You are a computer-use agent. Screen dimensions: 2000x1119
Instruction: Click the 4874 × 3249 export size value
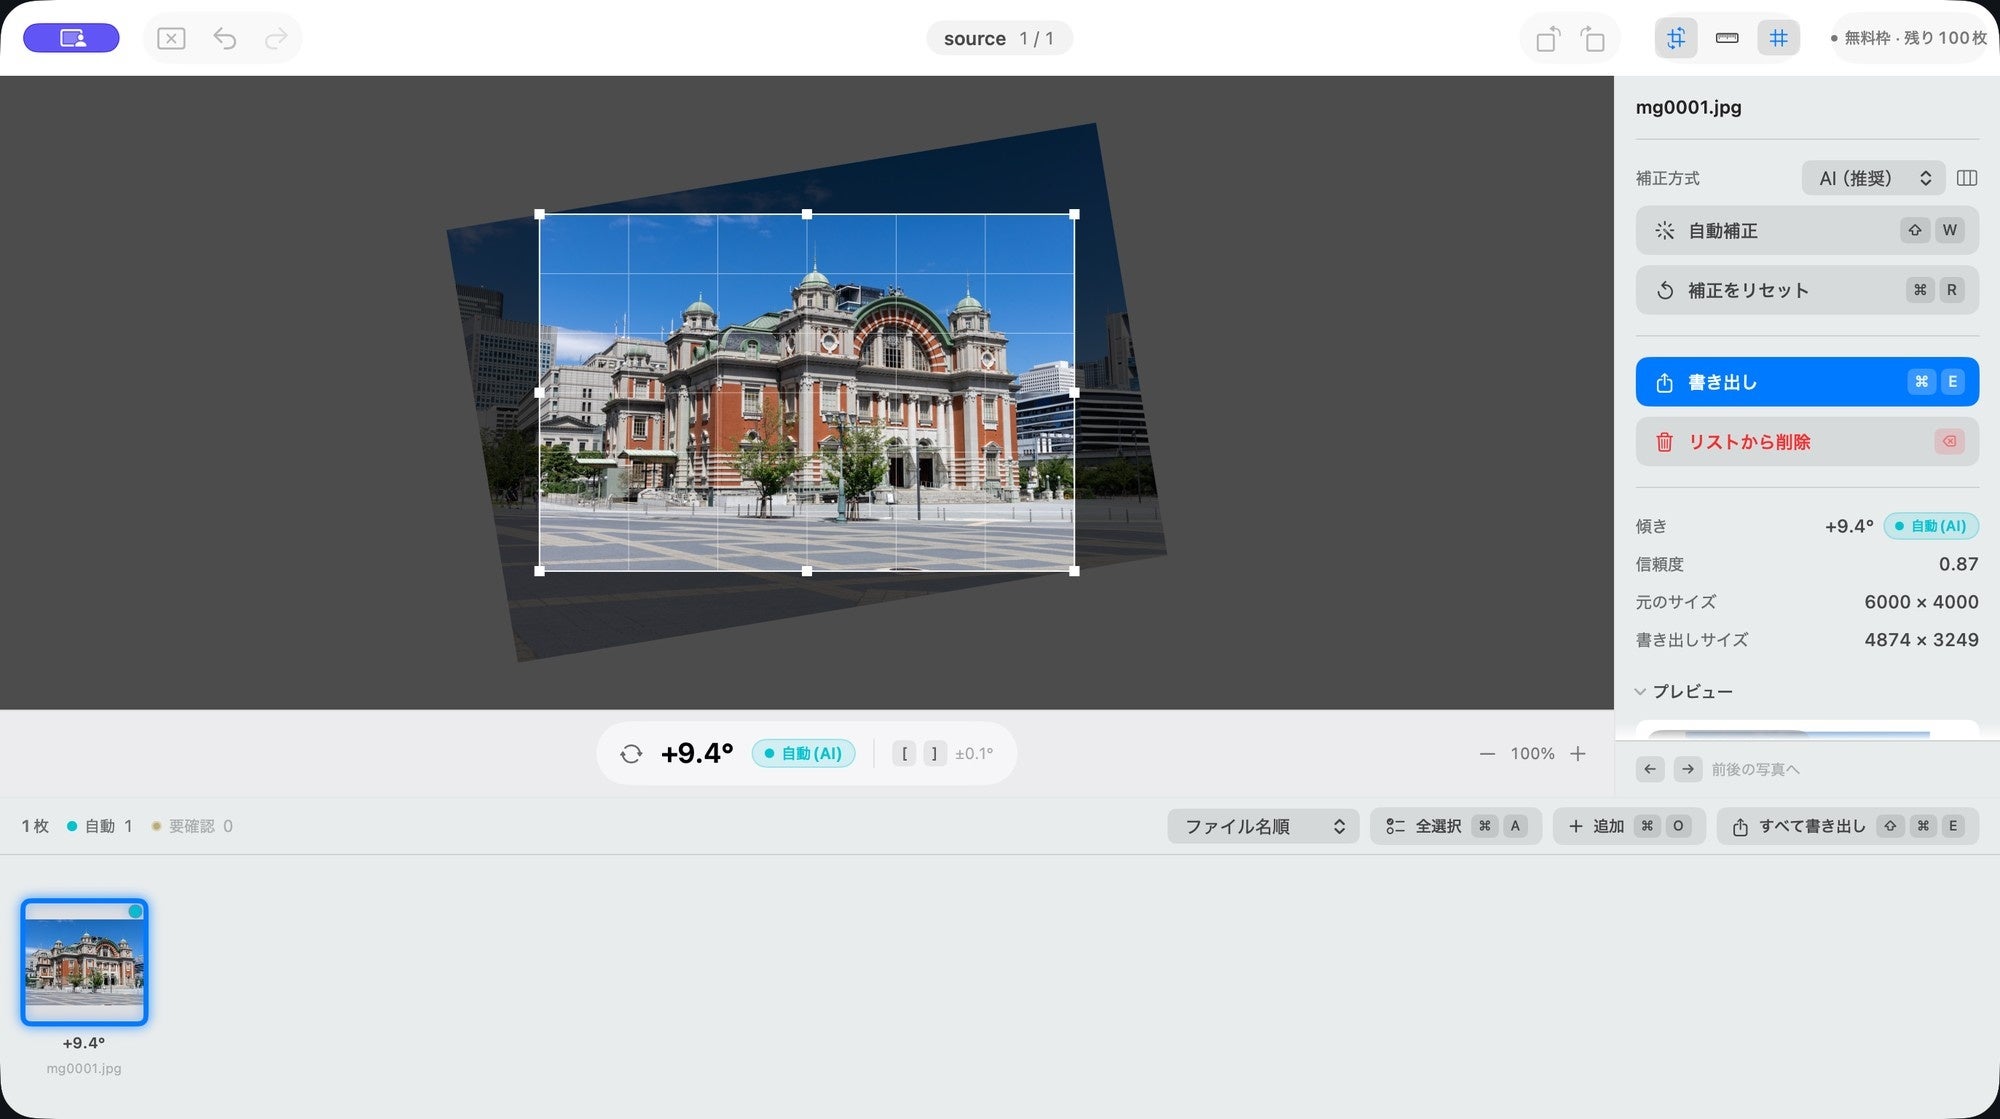pos(1921,640)
